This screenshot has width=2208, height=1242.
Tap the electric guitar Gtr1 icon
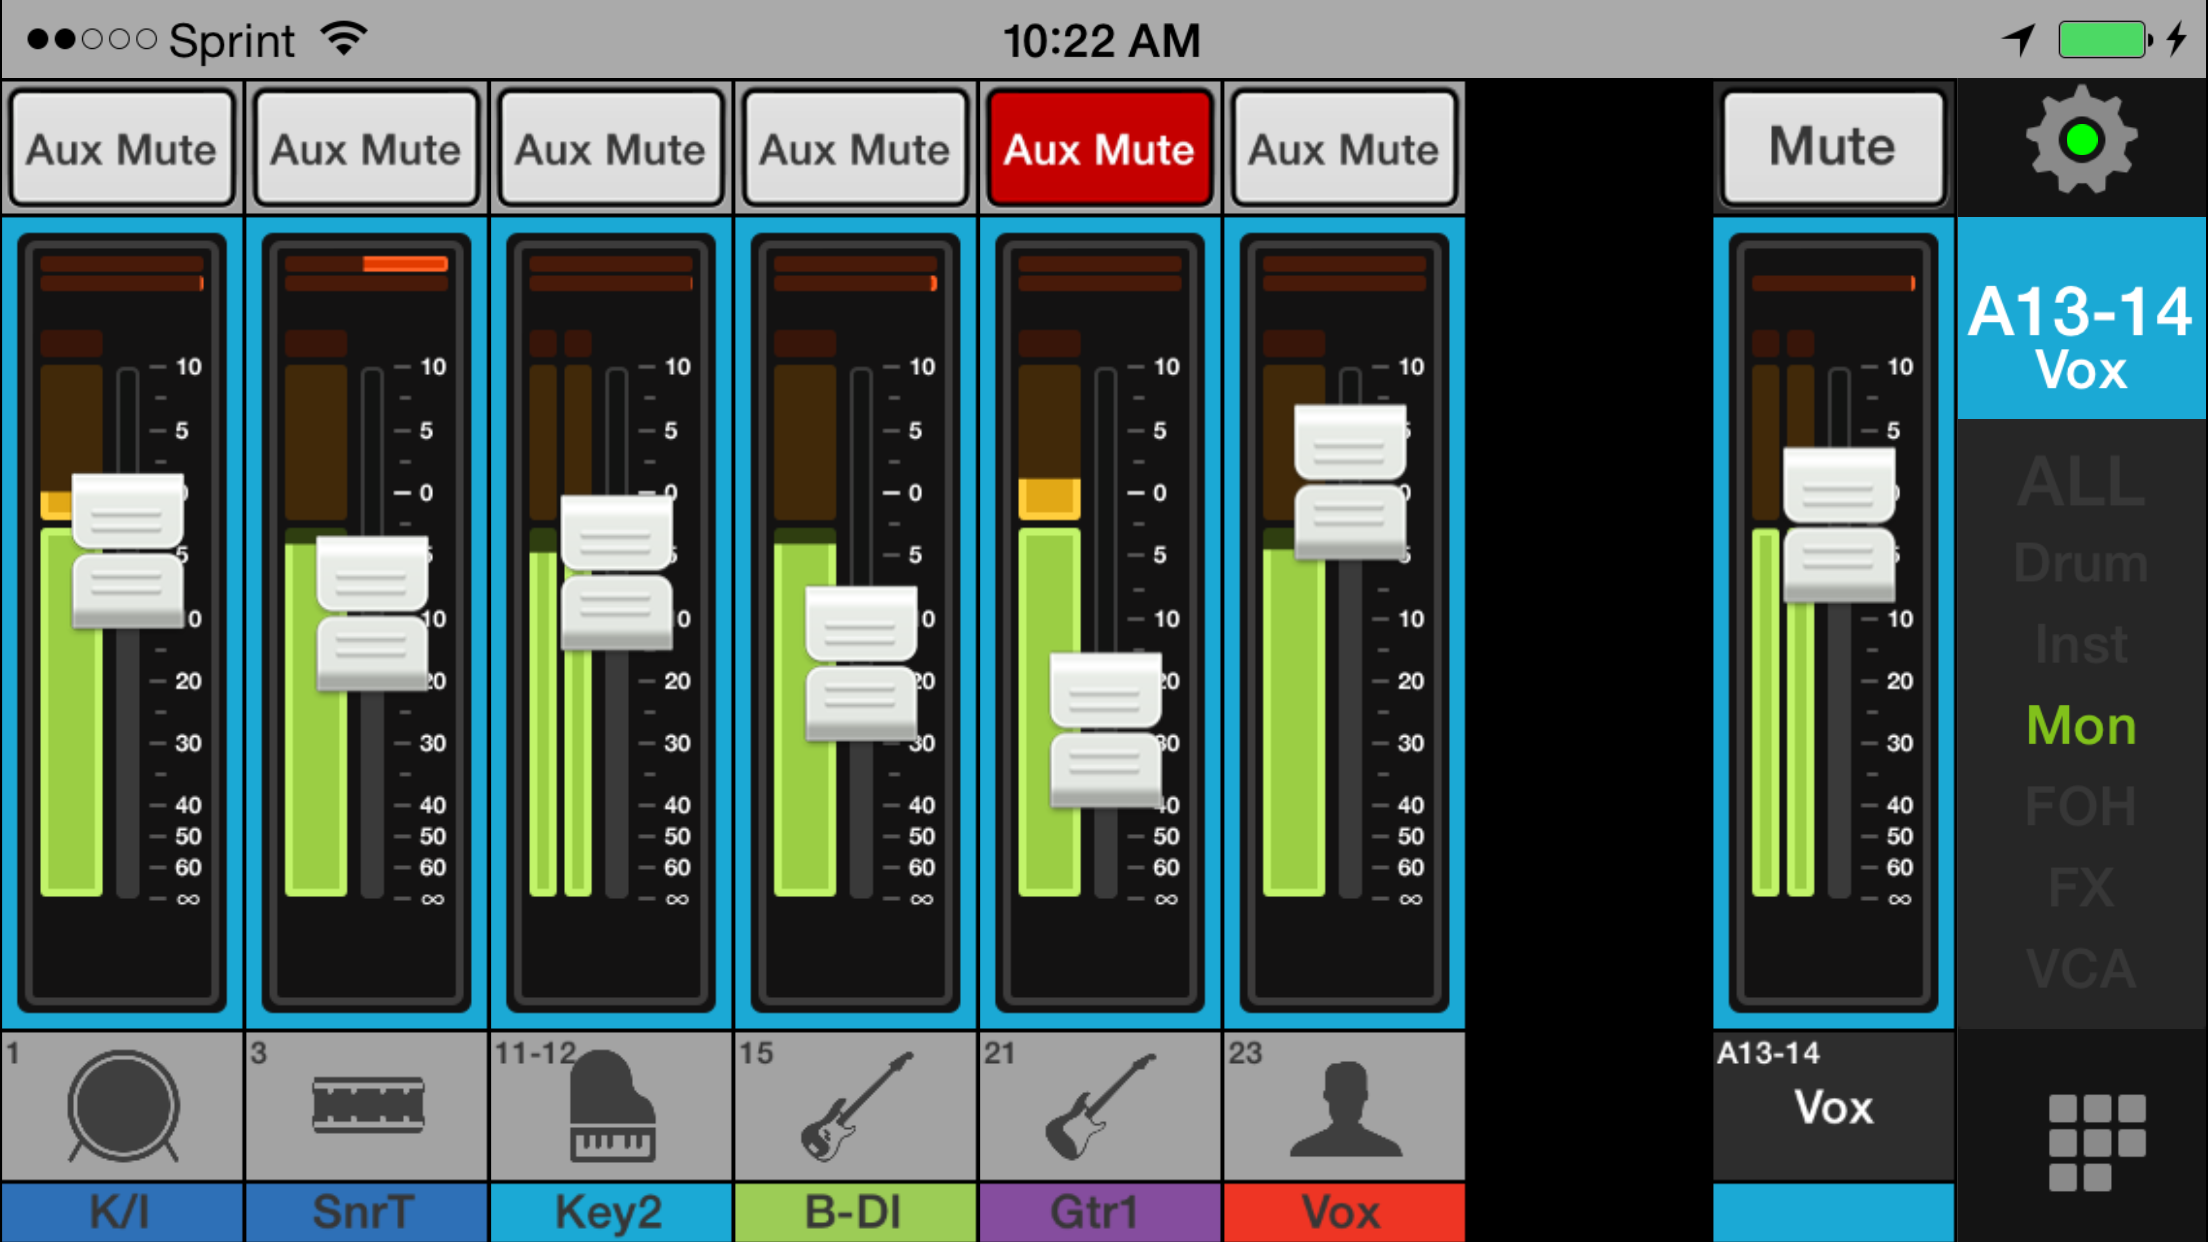[x=1096, y=1107]
